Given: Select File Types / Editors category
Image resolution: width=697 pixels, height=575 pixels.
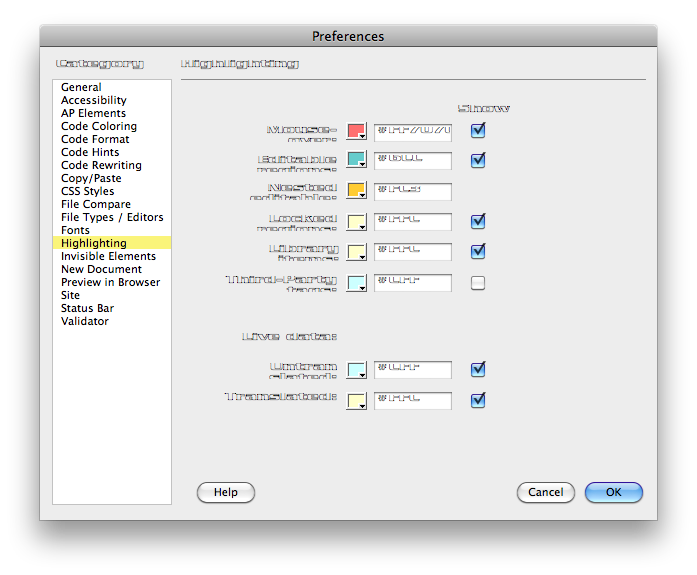Looking at the screenshot, I should [112, 217].
